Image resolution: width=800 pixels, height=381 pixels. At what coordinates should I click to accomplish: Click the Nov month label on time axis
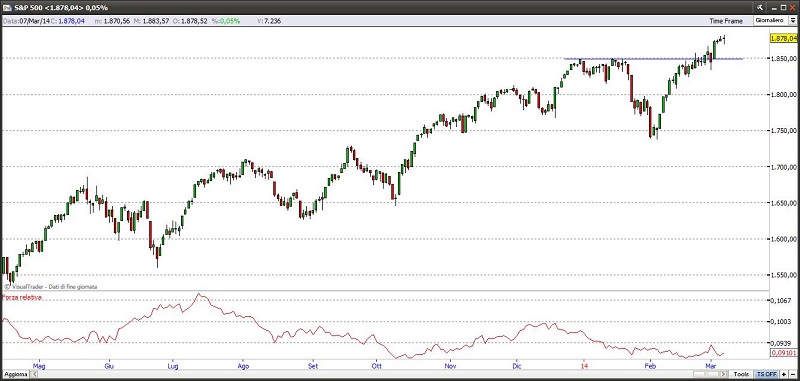pyautogui.click(x=449, y=366)
